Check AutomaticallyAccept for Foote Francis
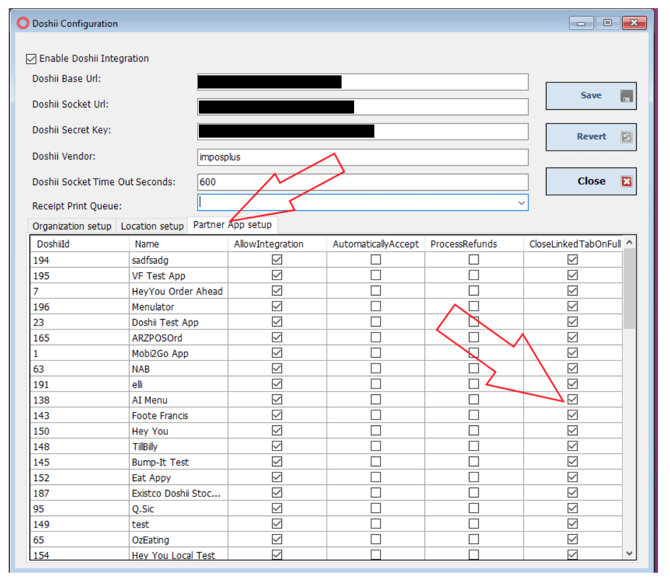670x580 pixels. (376, 415)
